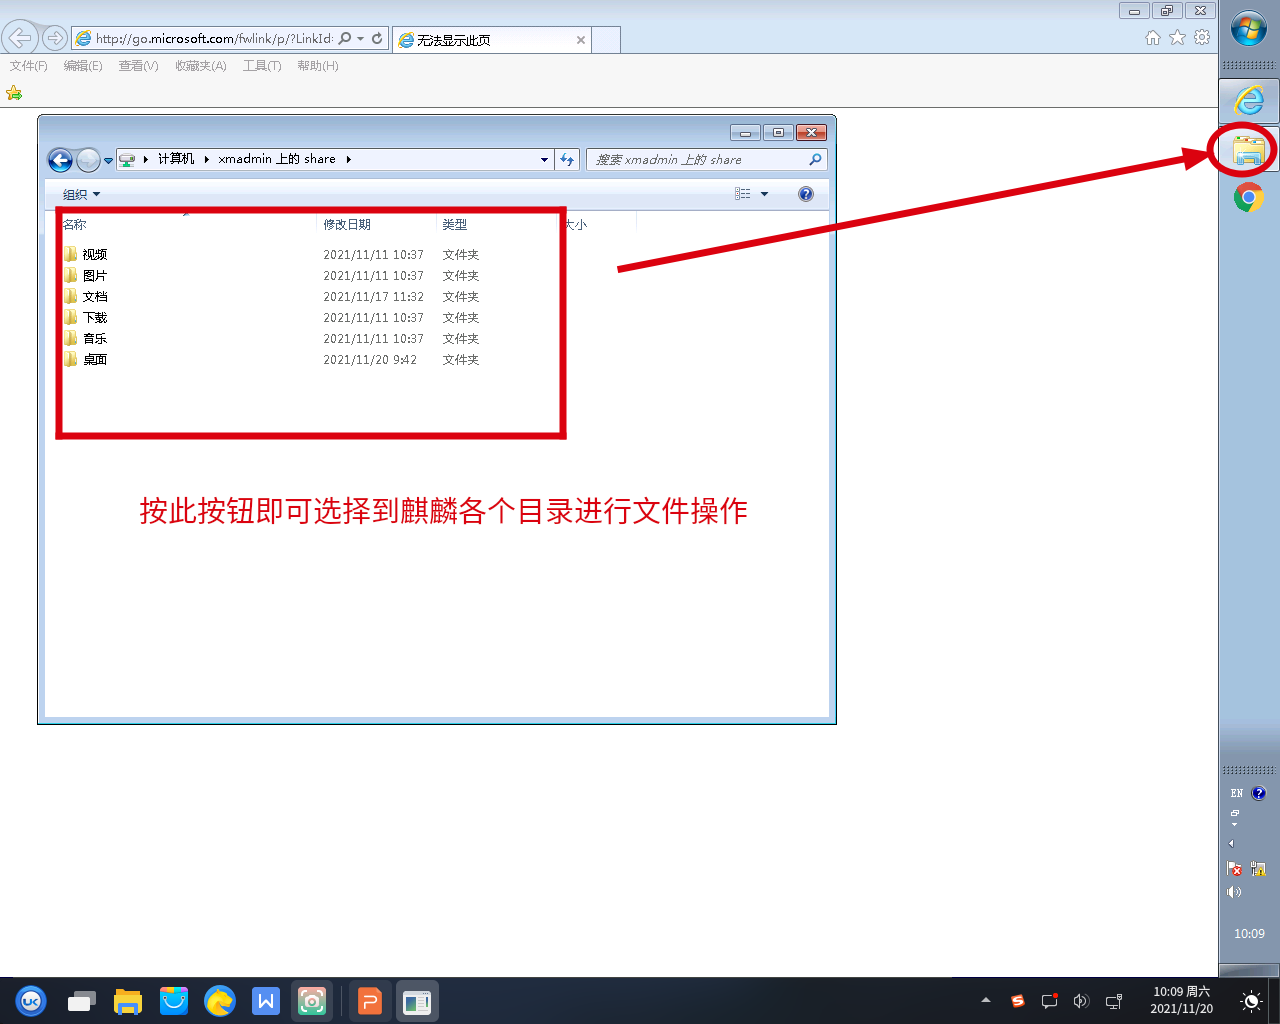Click the Explorer window forward button
Image resolution: width=1280 pixels, height=1024 pixels.
point(88,160)
